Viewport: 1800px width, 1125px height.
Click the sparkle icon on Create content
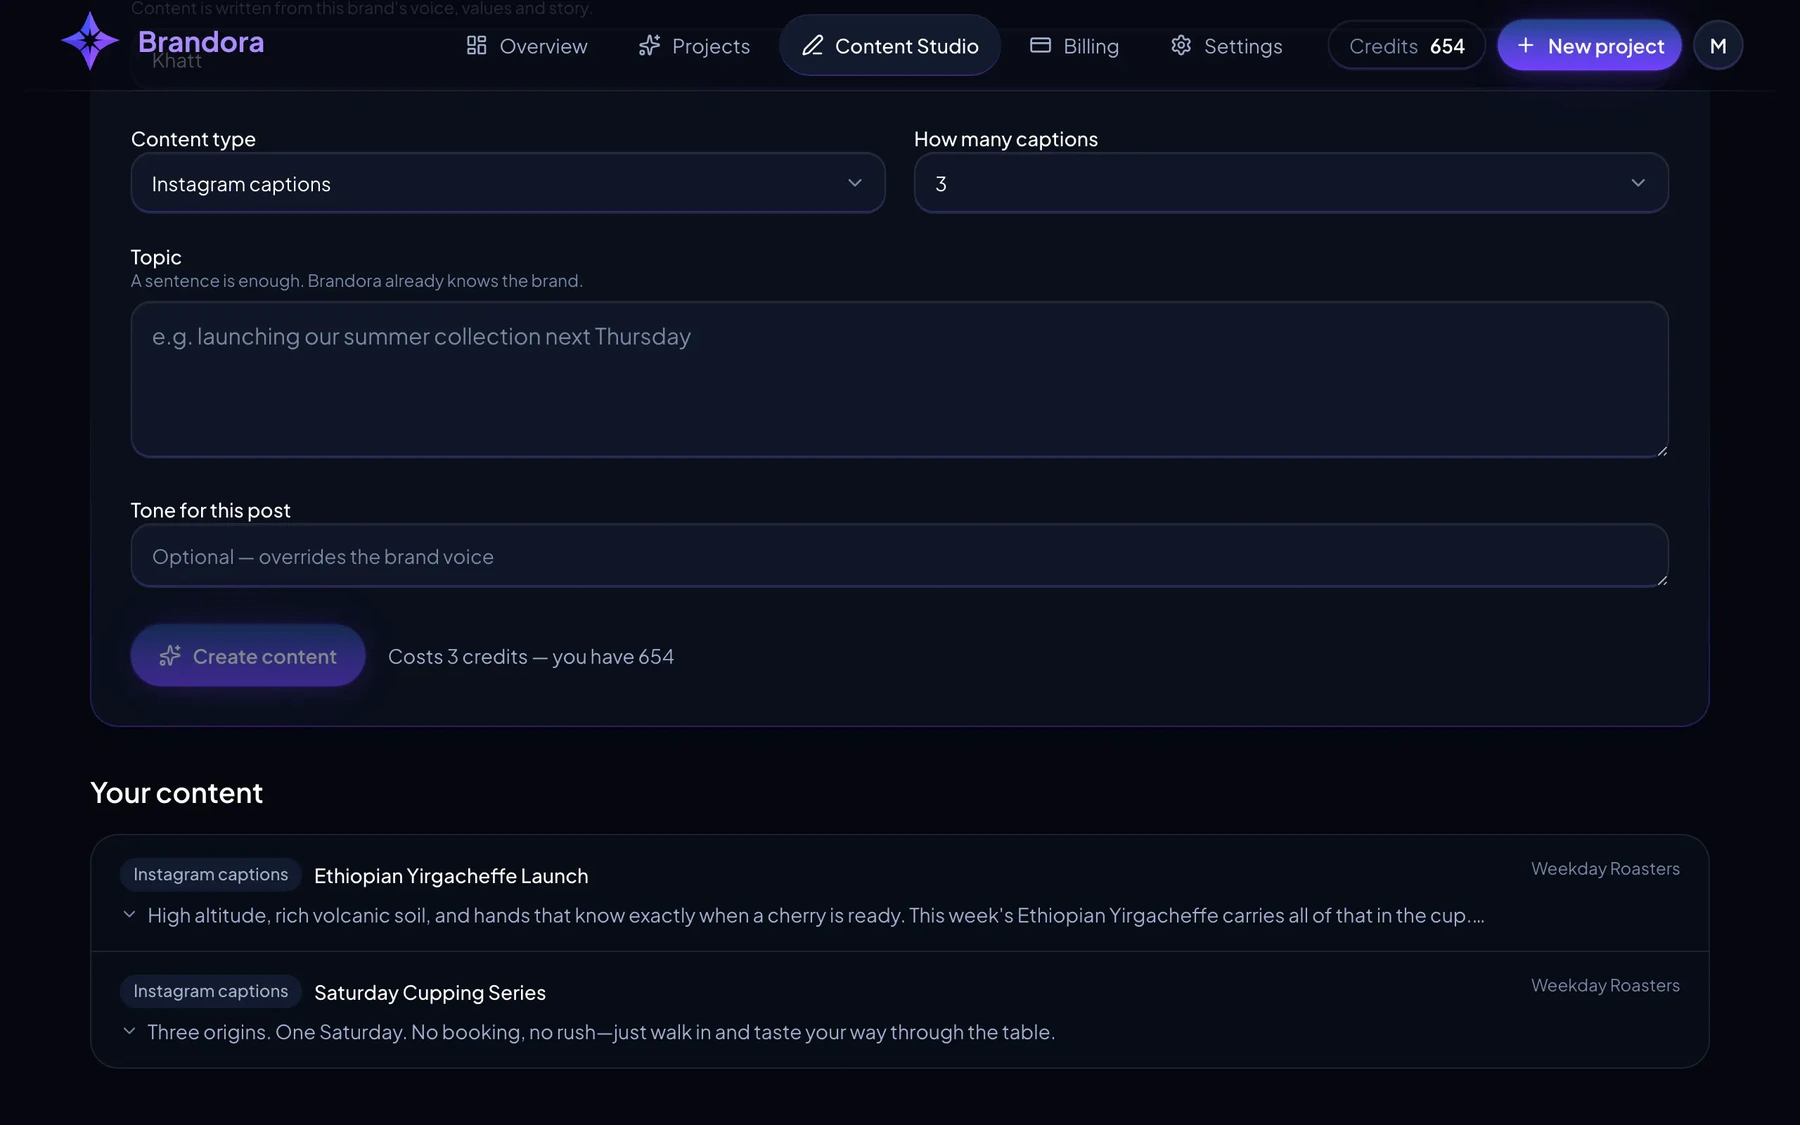coord(170,656)
